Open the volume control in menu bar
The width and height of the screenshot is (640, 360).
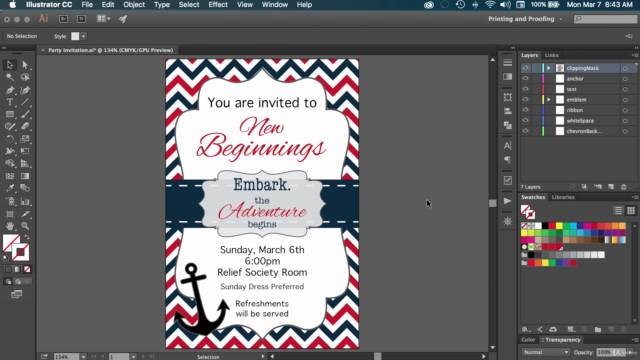505,5
